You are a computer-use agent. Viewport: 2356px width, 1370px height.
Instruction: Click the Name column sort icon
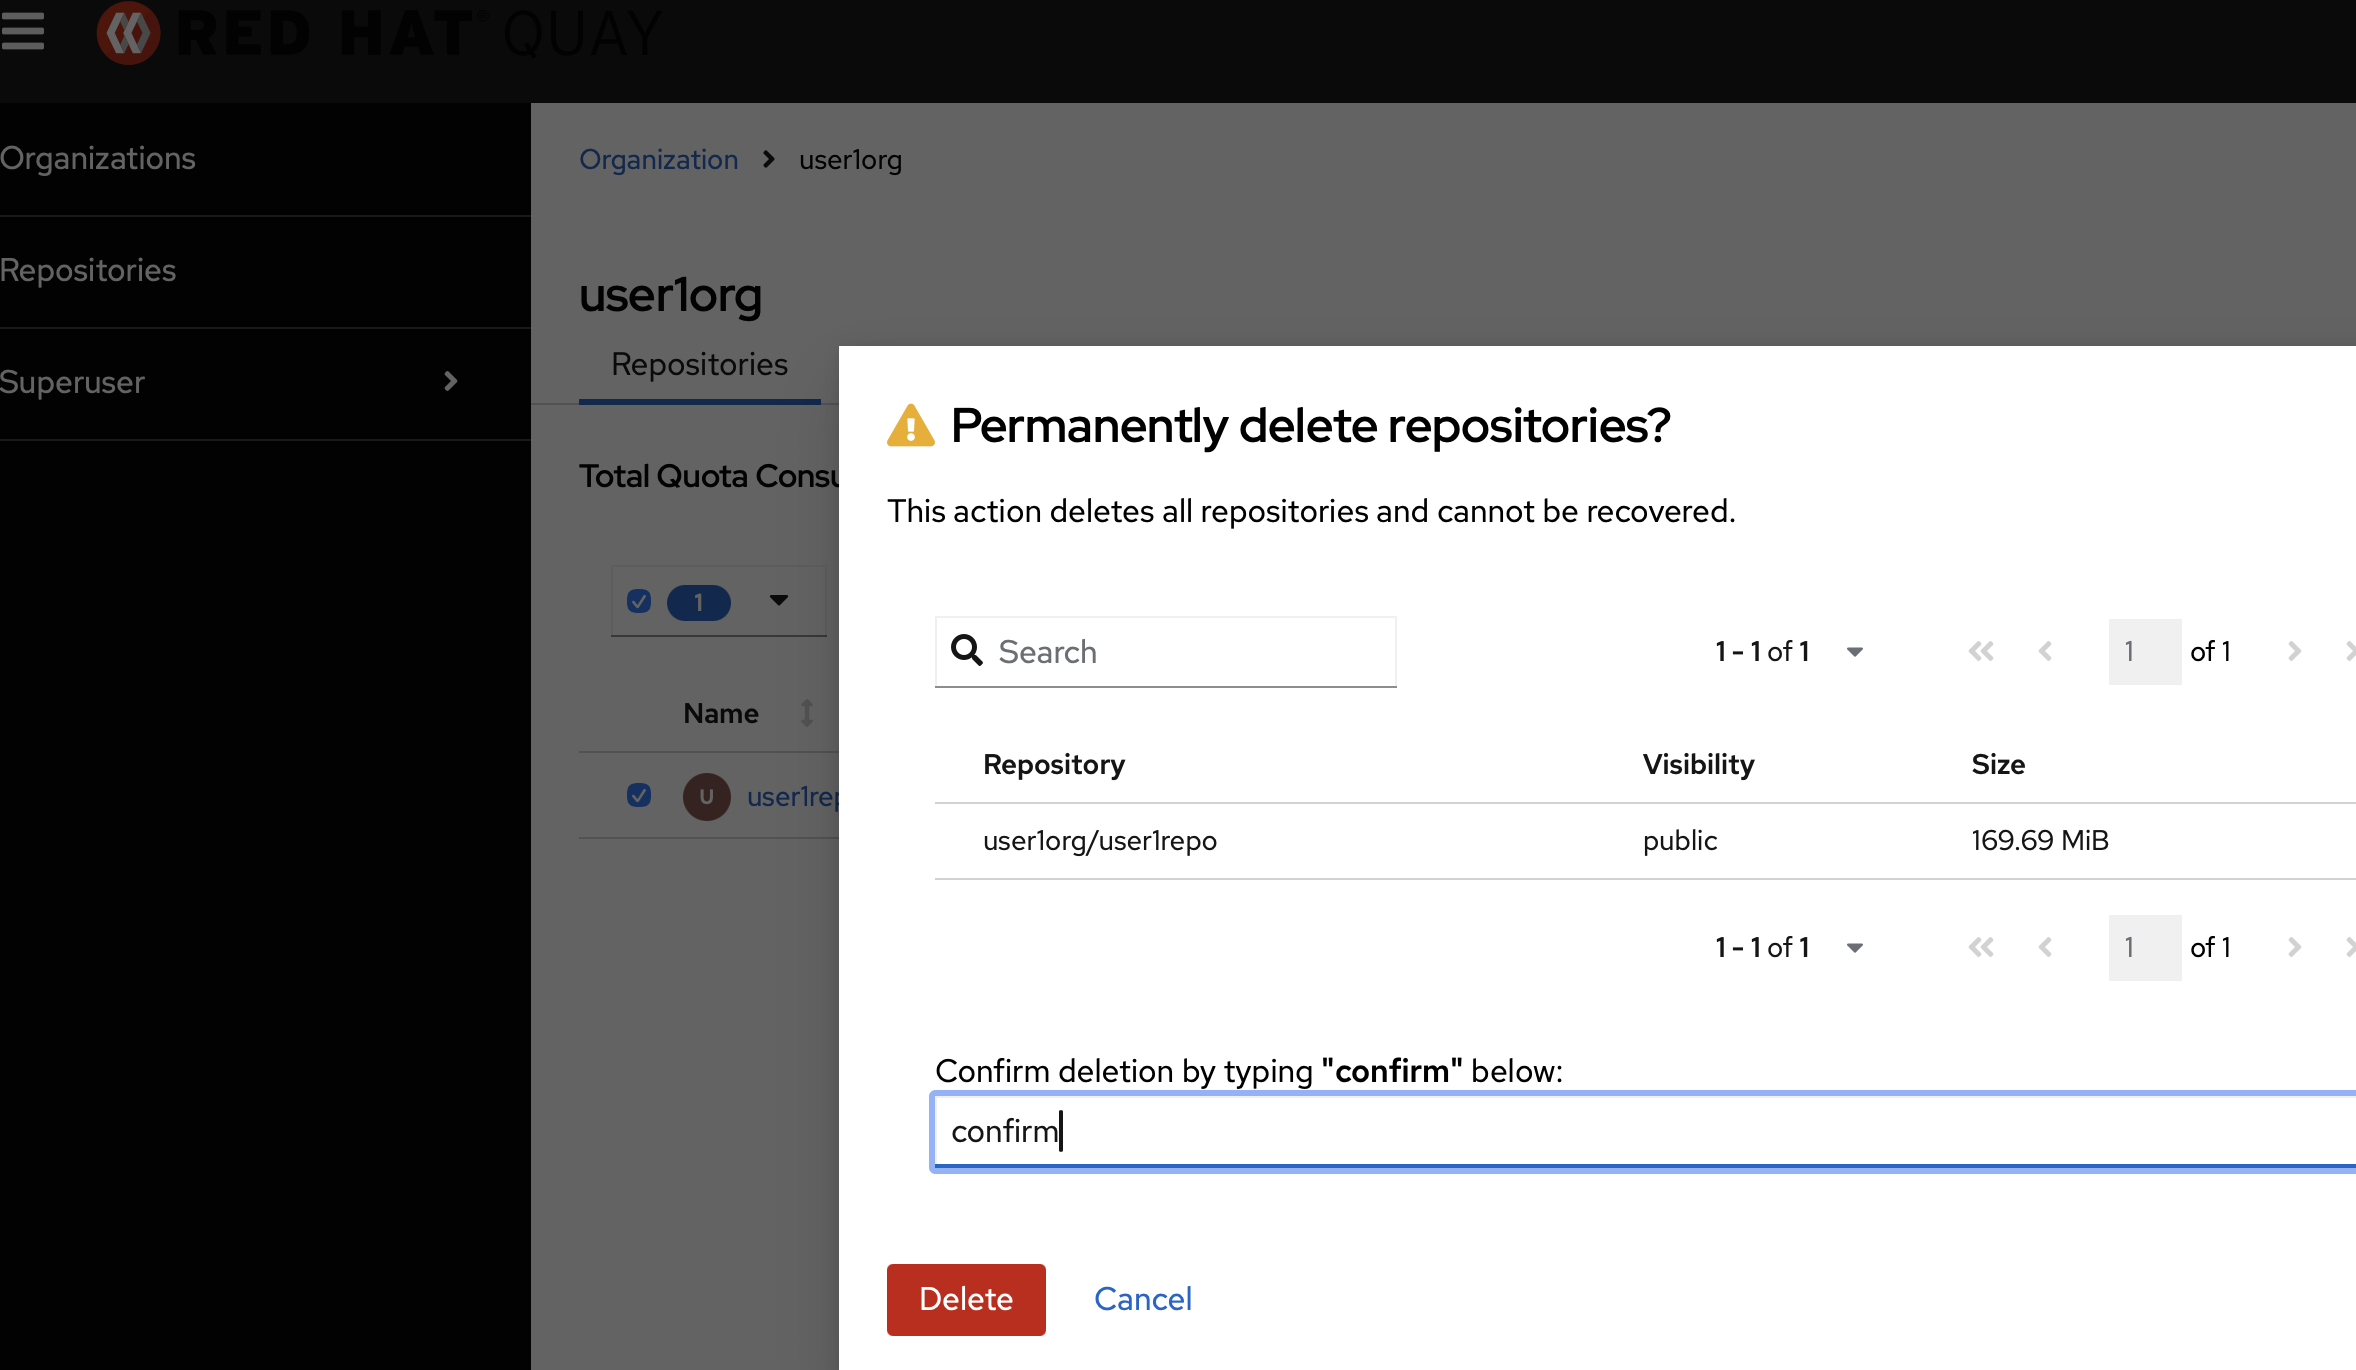(x=806, y=713)
